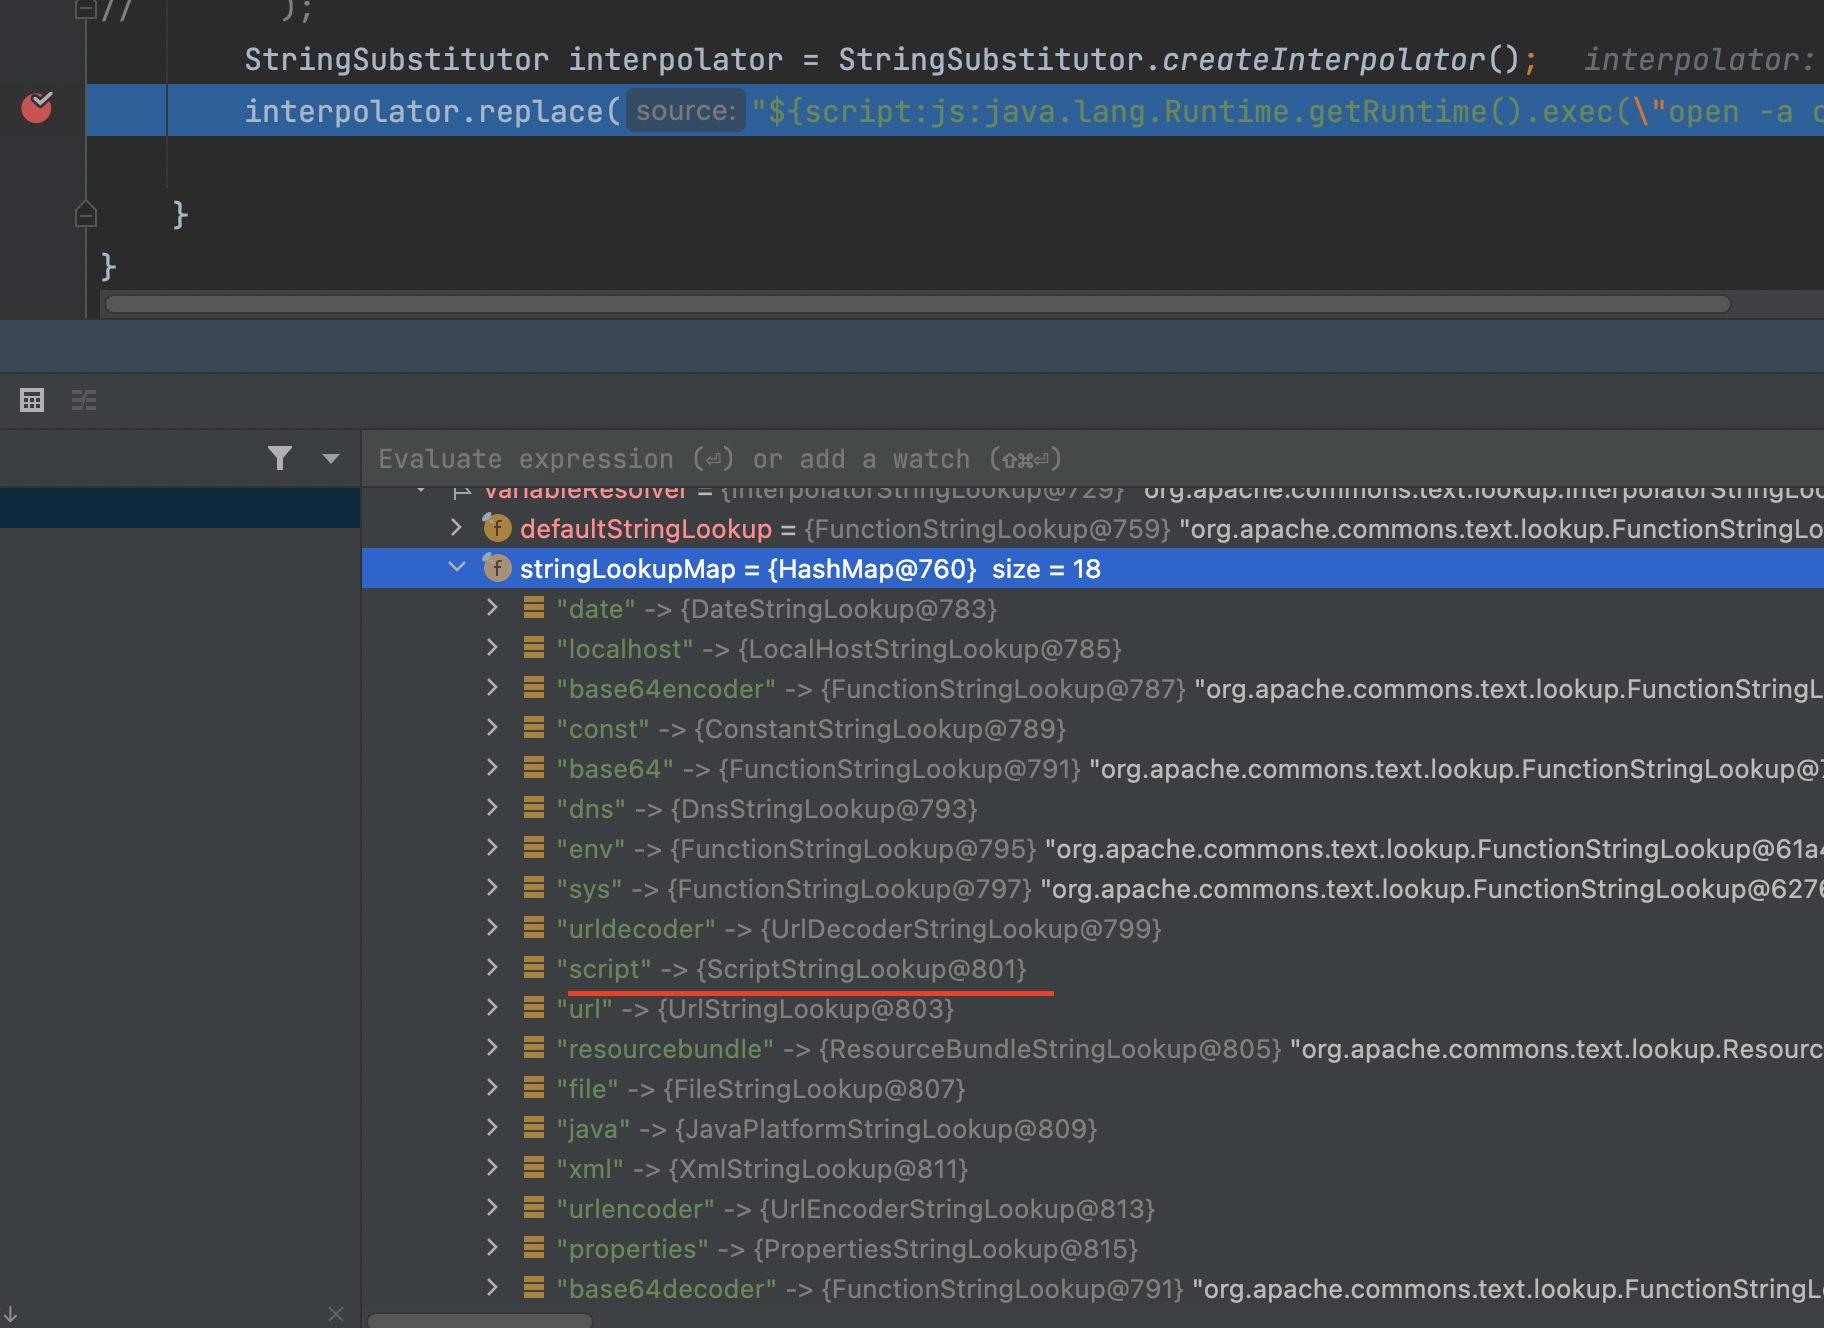1824x1328 pixels.
Task: Click the entry icon beside "urlencoder"
Action: 534,1207
